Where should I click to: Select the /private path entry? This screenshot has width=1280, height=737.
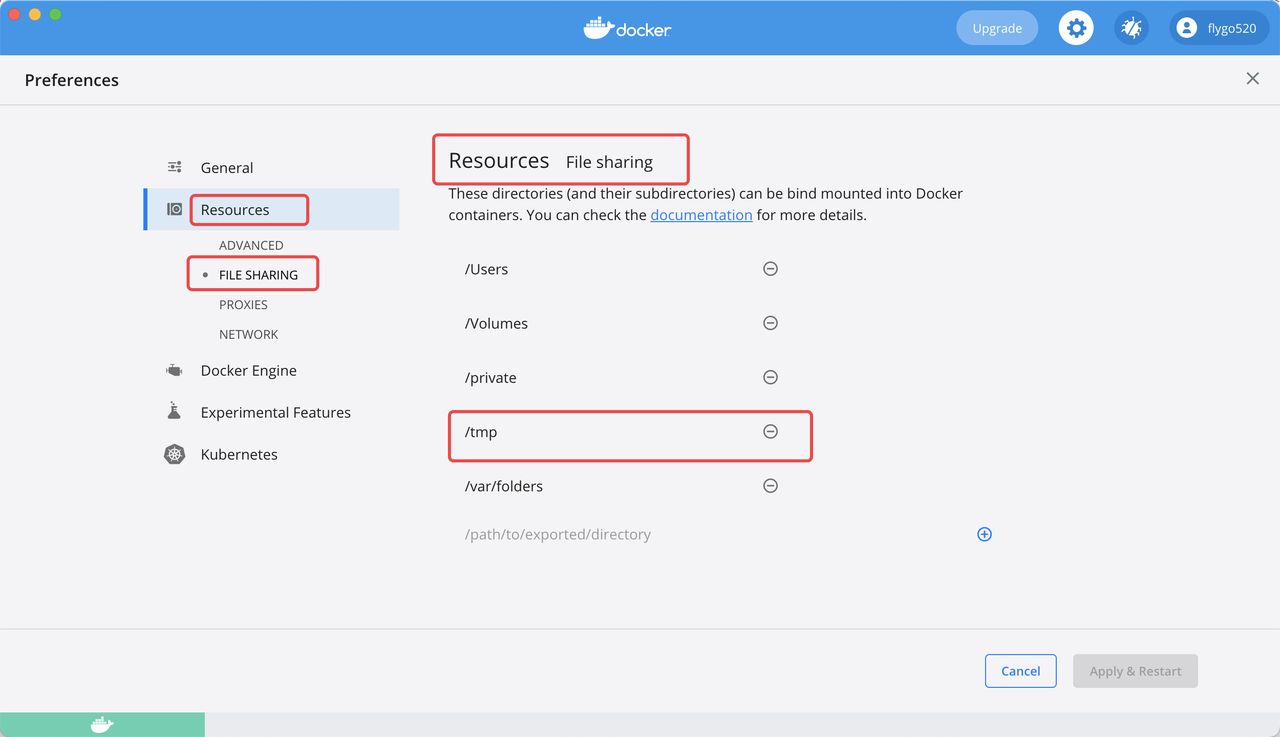(x=490, y=378)
